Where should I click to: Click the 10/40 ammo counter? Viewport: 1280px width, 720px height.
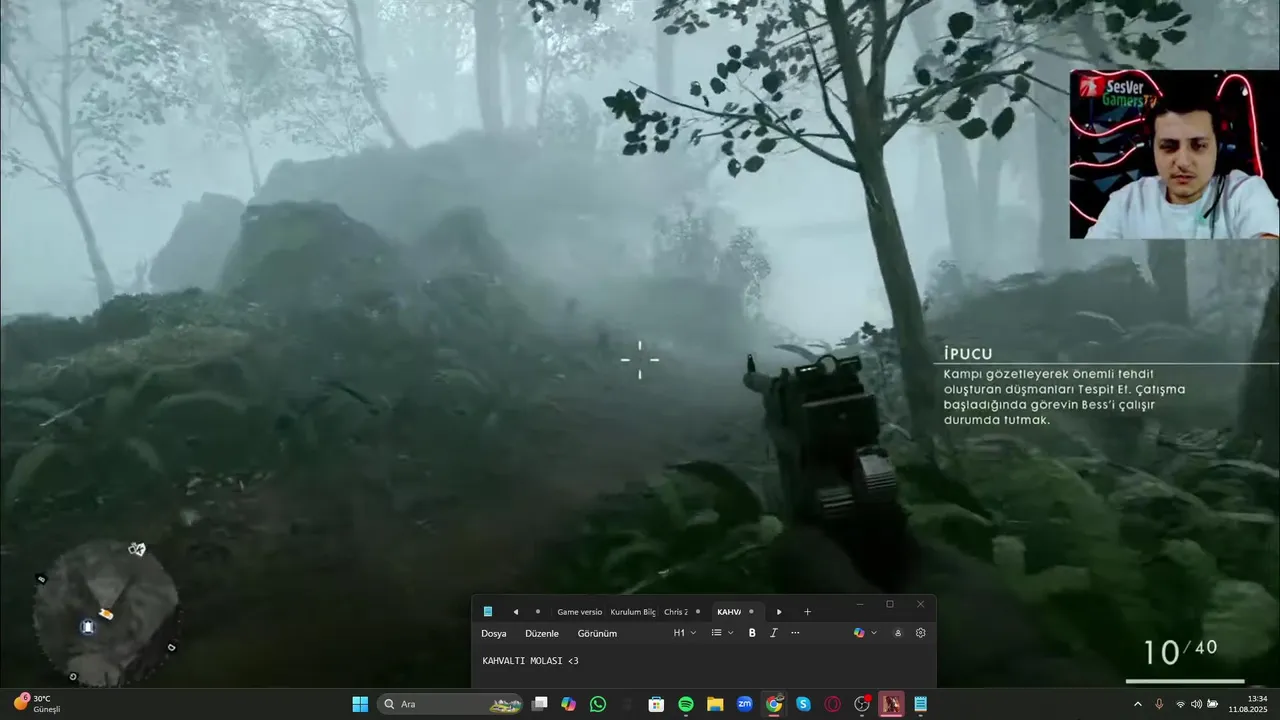[1180, 651]
